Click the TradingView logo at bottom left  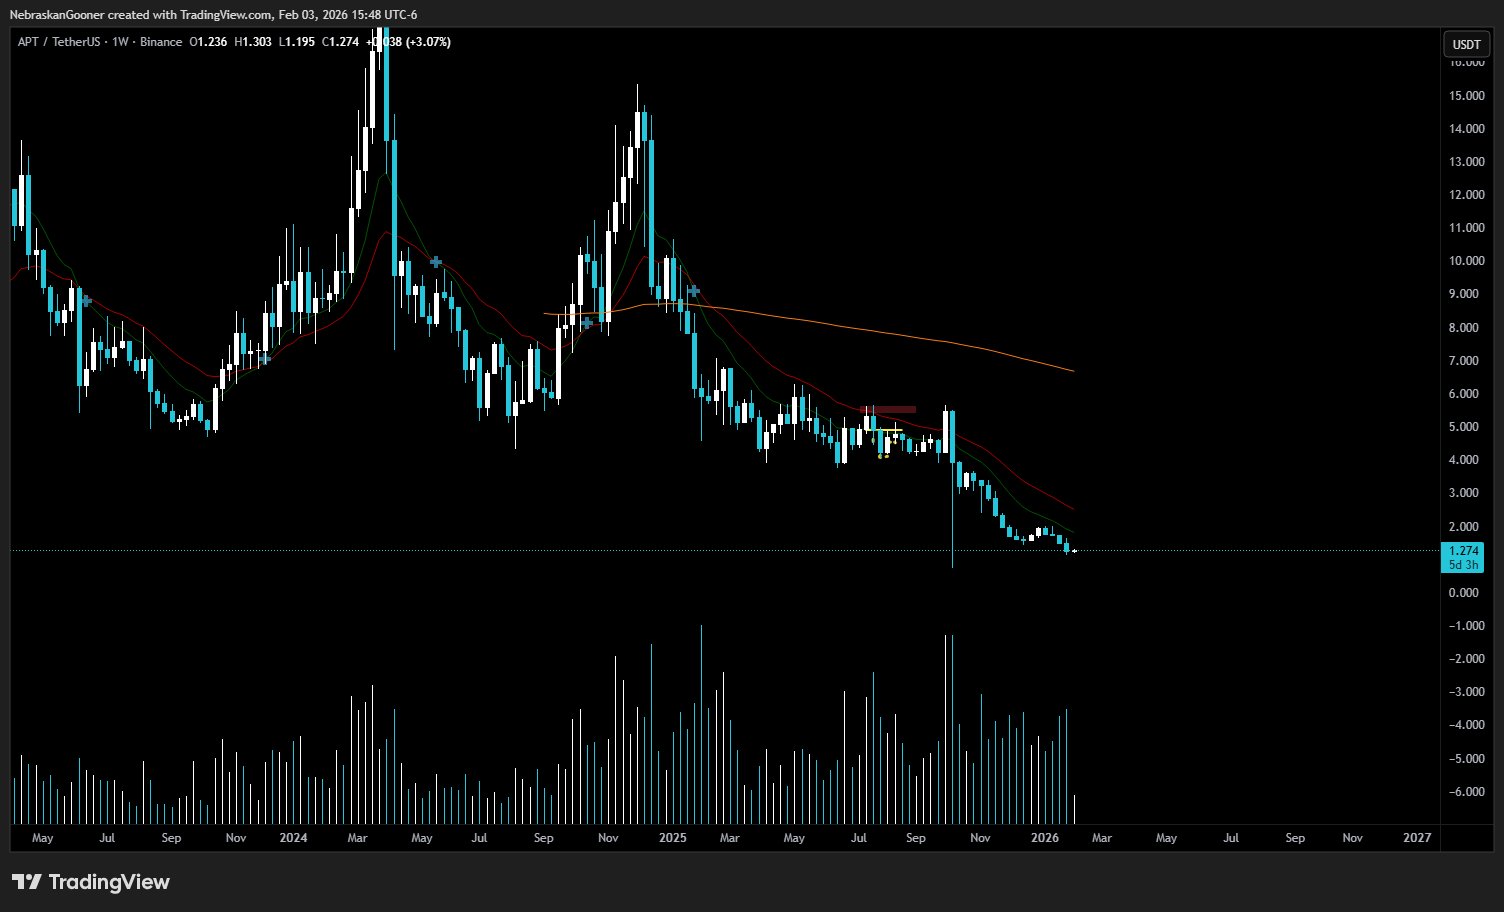(91, 882)
